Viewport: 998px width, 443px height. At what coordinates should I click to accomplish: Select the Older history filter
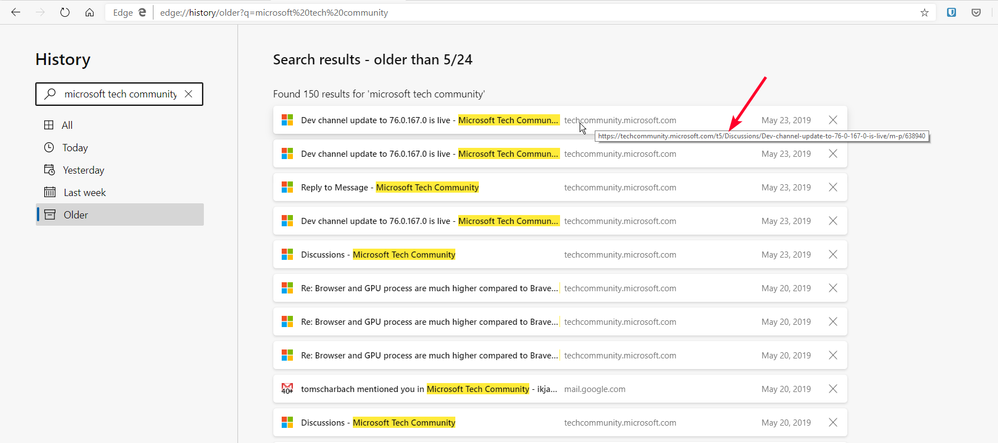tap(120, 214)
